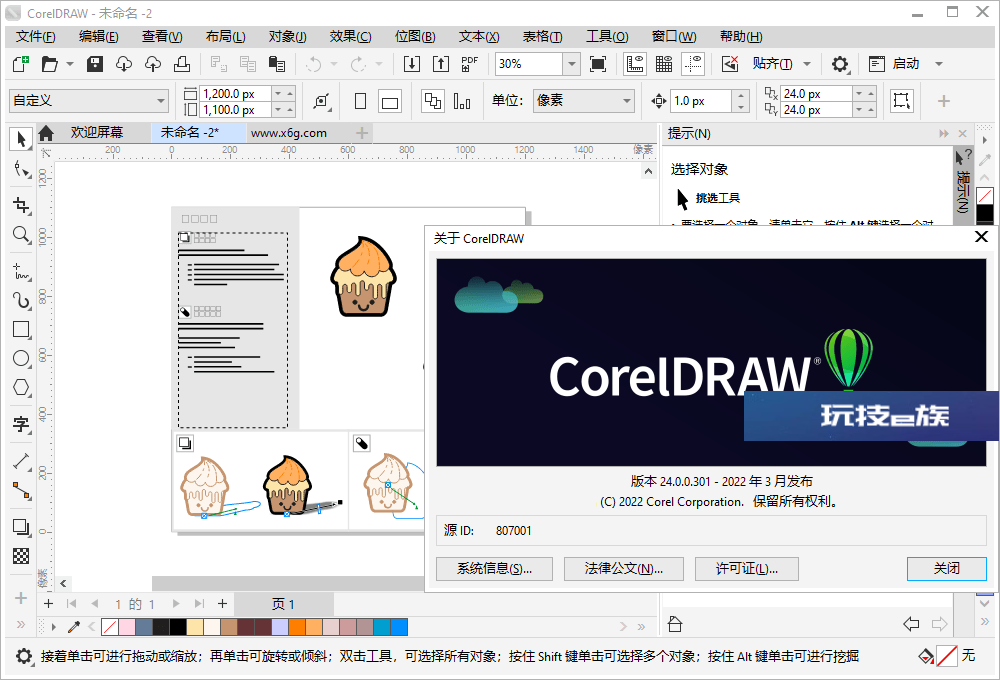The width and height of the screenshot is (1000, 680).
Task: Select the Eyedropper icon beside palette
Action: (73, 627)
